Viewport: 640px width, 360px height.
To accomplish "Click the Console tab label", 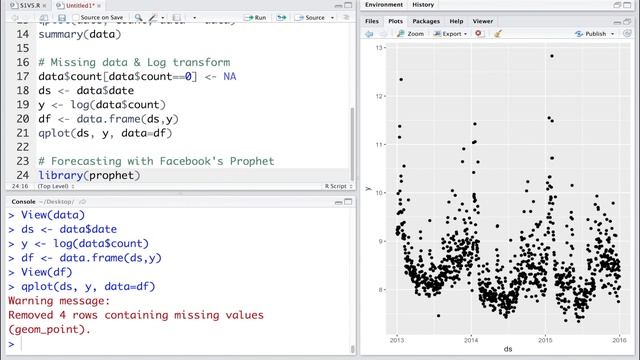I will 23,202.
